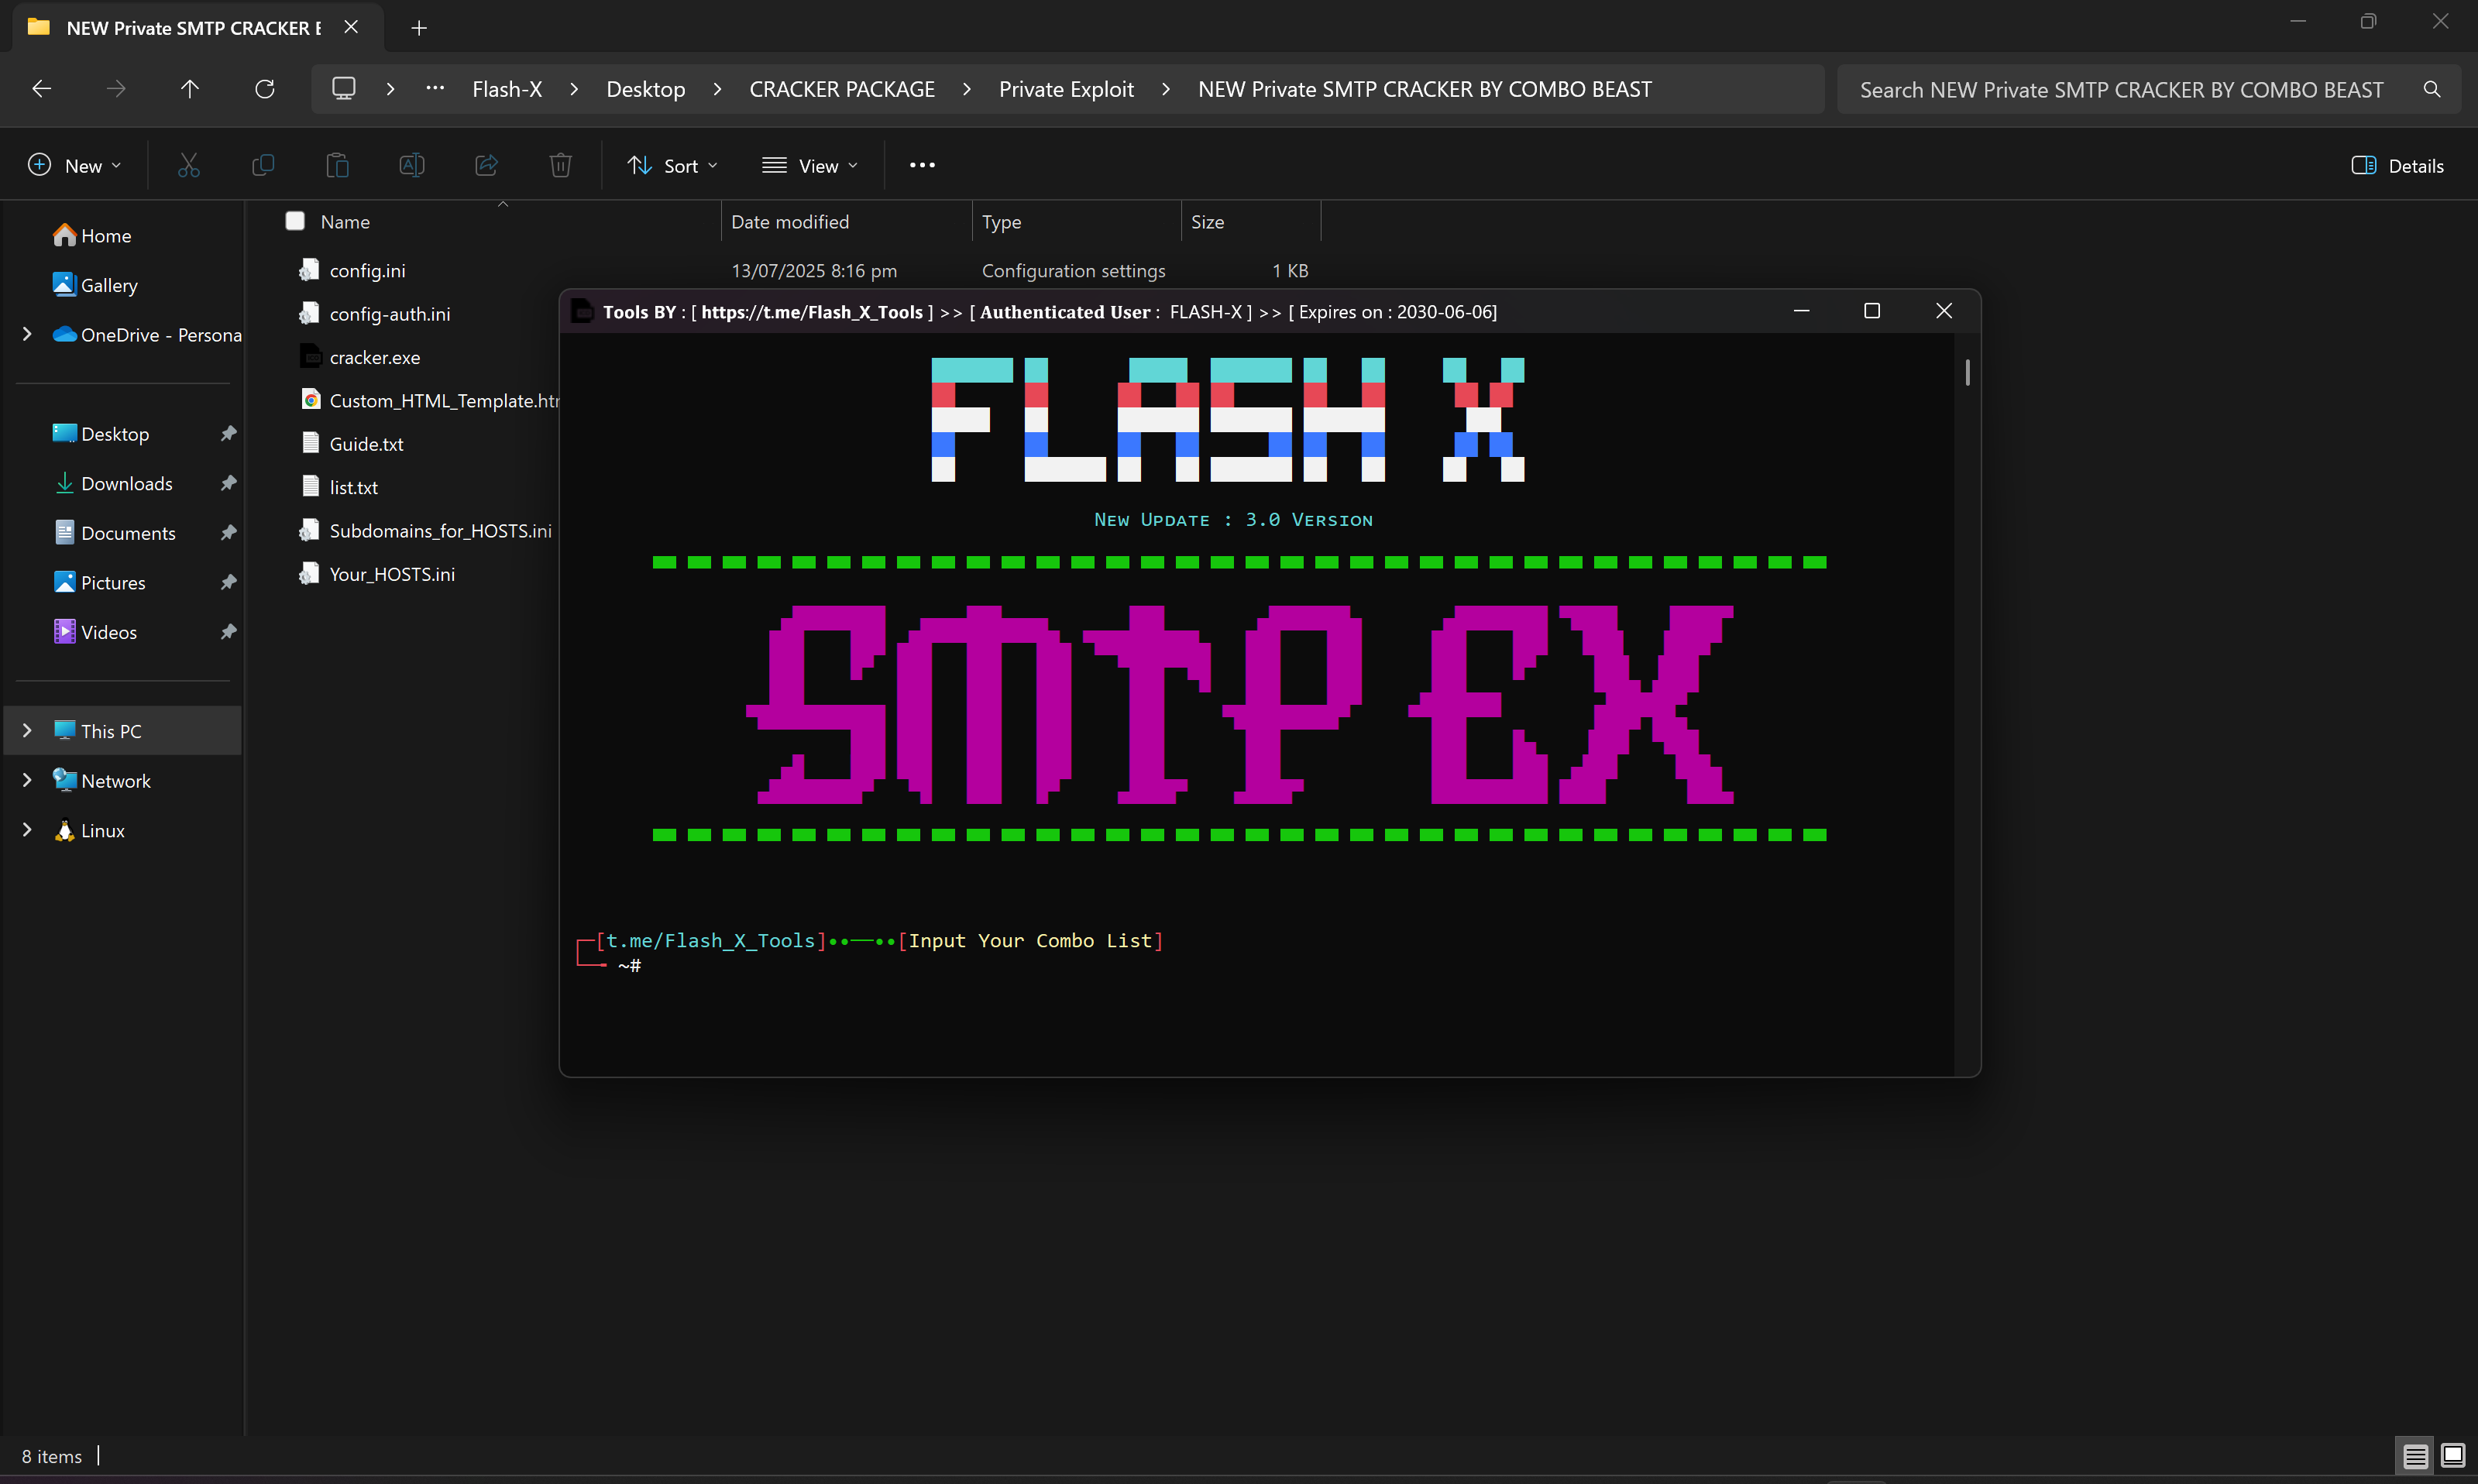The width and height of the screenshot is (2478, 1484).
Task: Open Private Exploit from the breadcrumb path
Action: coord(1066,88)
